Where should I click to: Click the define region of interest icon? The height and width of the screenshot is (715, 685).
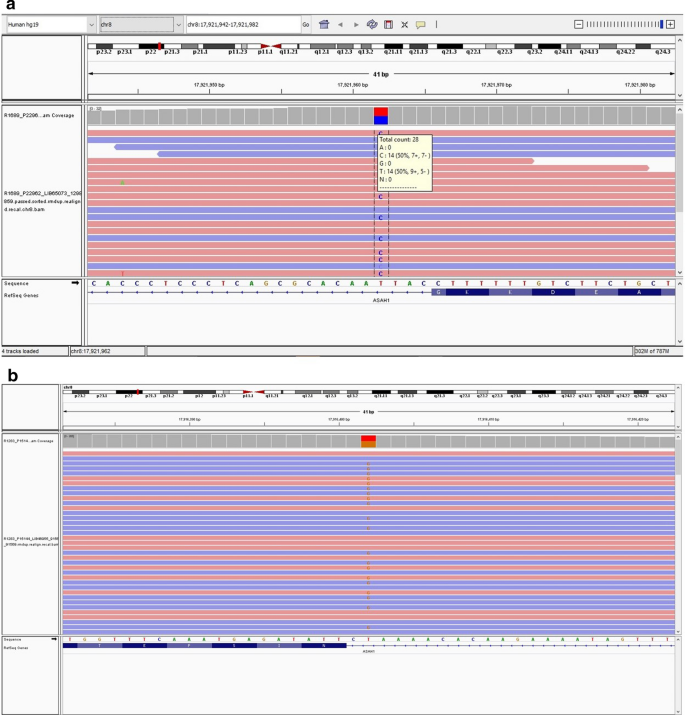click(x=388, y=25)
